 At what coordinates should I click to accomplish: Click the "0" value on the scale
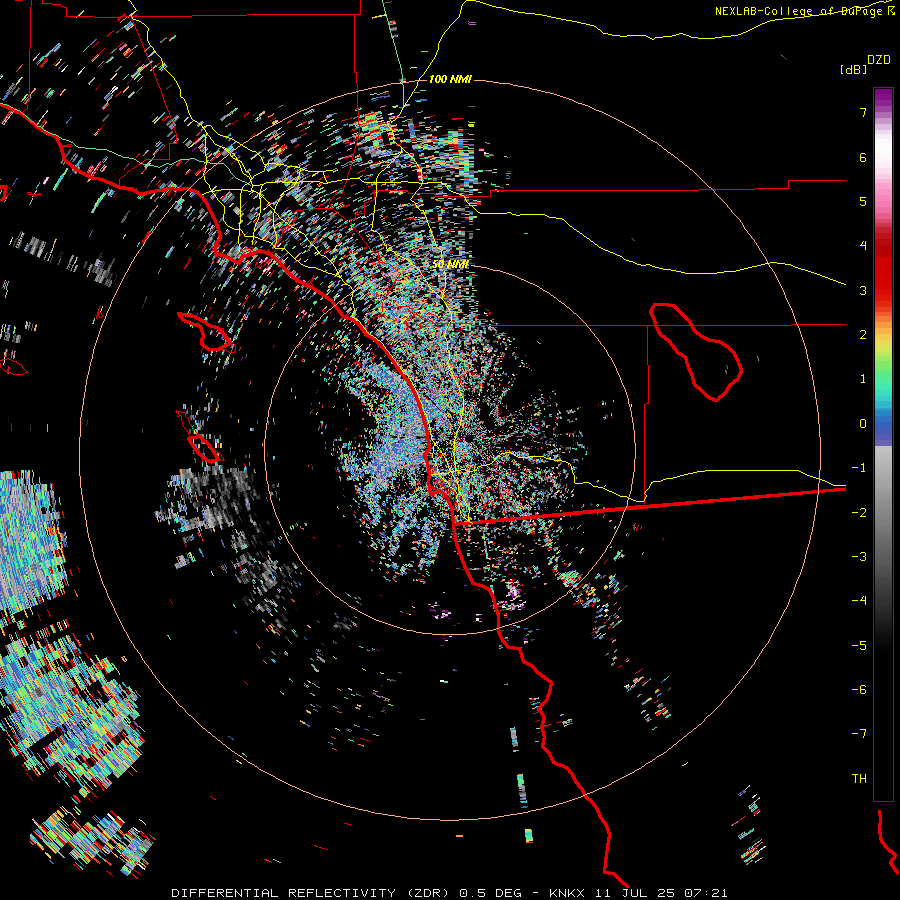(x=863, y=424)
